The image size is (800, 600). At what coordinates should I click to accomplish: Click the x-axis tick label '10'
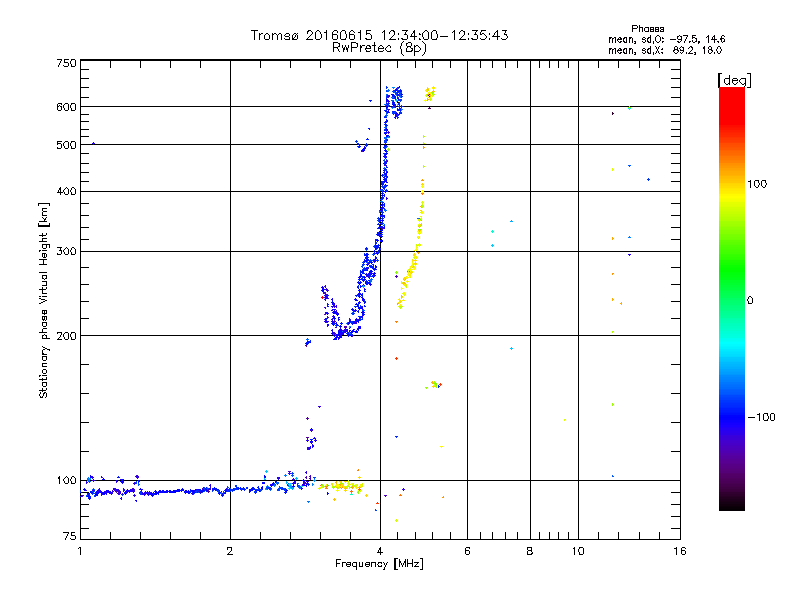578,551
